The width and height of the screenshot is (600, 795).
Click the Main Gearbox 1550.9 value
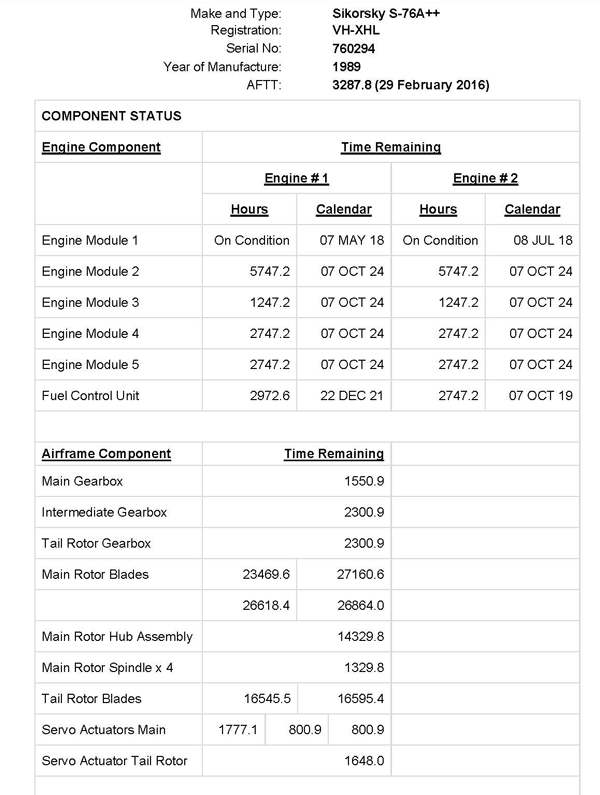click(364, 482)
